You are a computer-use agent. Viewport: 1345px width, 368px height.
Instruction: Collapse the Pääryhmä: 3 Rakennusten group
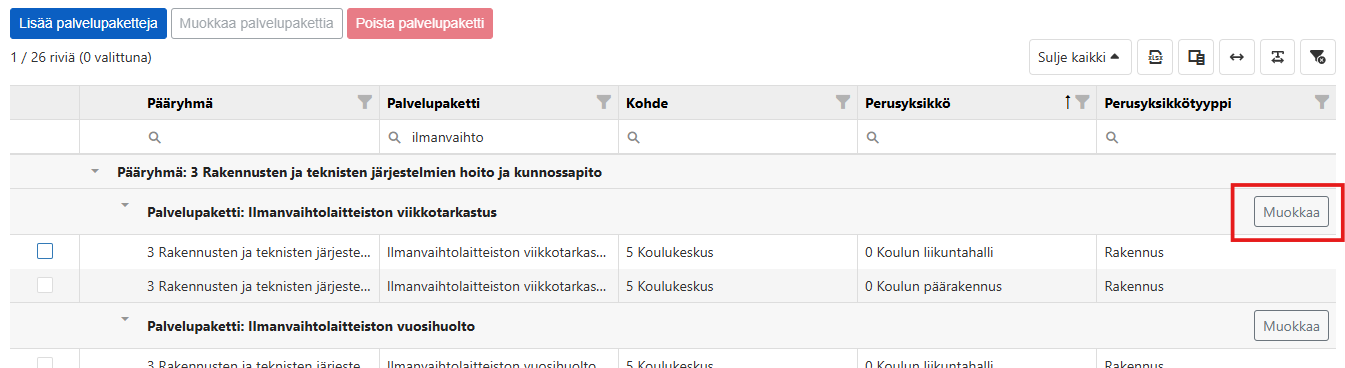pos(95,172)
